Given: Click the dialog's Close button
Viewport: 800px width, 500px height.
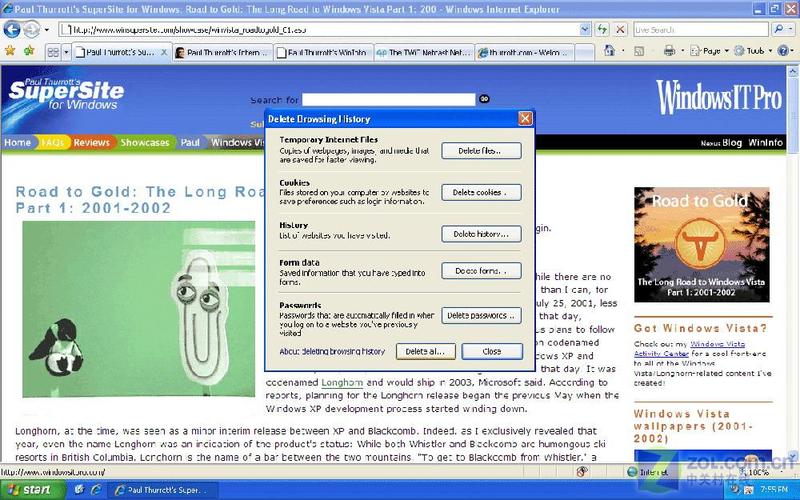Looking at the screenshot, I should [492, 352].
